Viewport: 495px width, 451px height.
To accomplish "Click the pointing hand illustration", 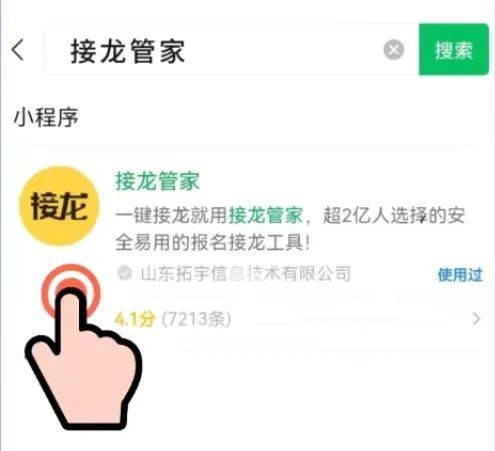I will pos(83,358).
